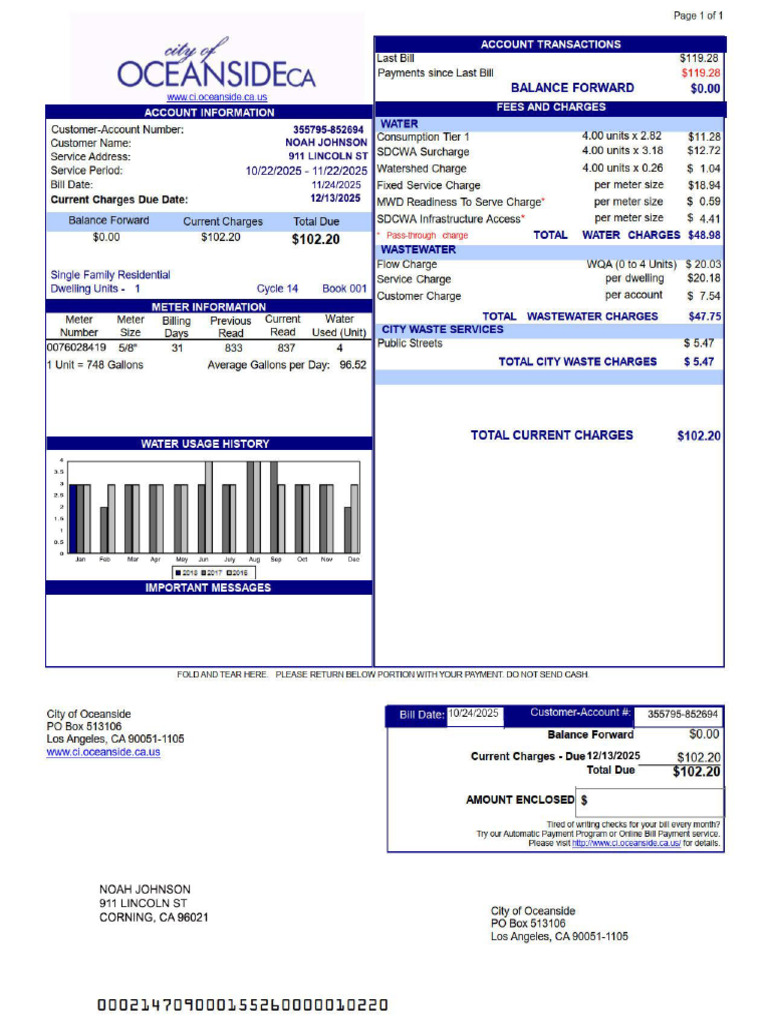Click the previous read value 833

pos(233,348)
